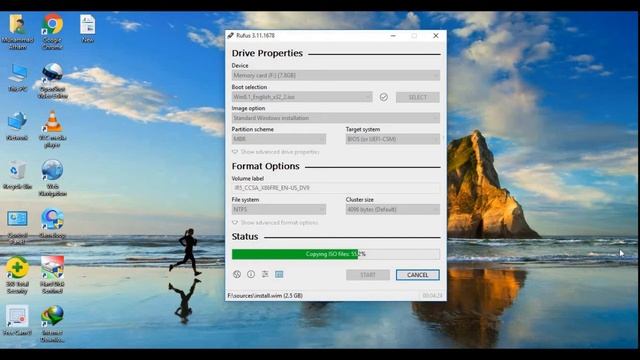Screen dimensions: 640x360
Task: Open Hard Disk Sentinel shortcut
Action: (x=52, y=276)
